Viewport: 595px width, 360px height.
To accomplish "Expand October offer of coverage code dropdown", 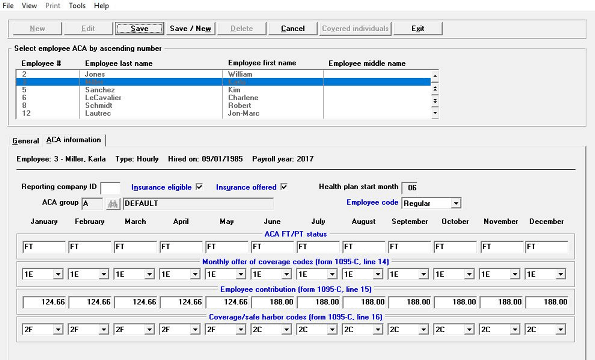I will [469, 274].
